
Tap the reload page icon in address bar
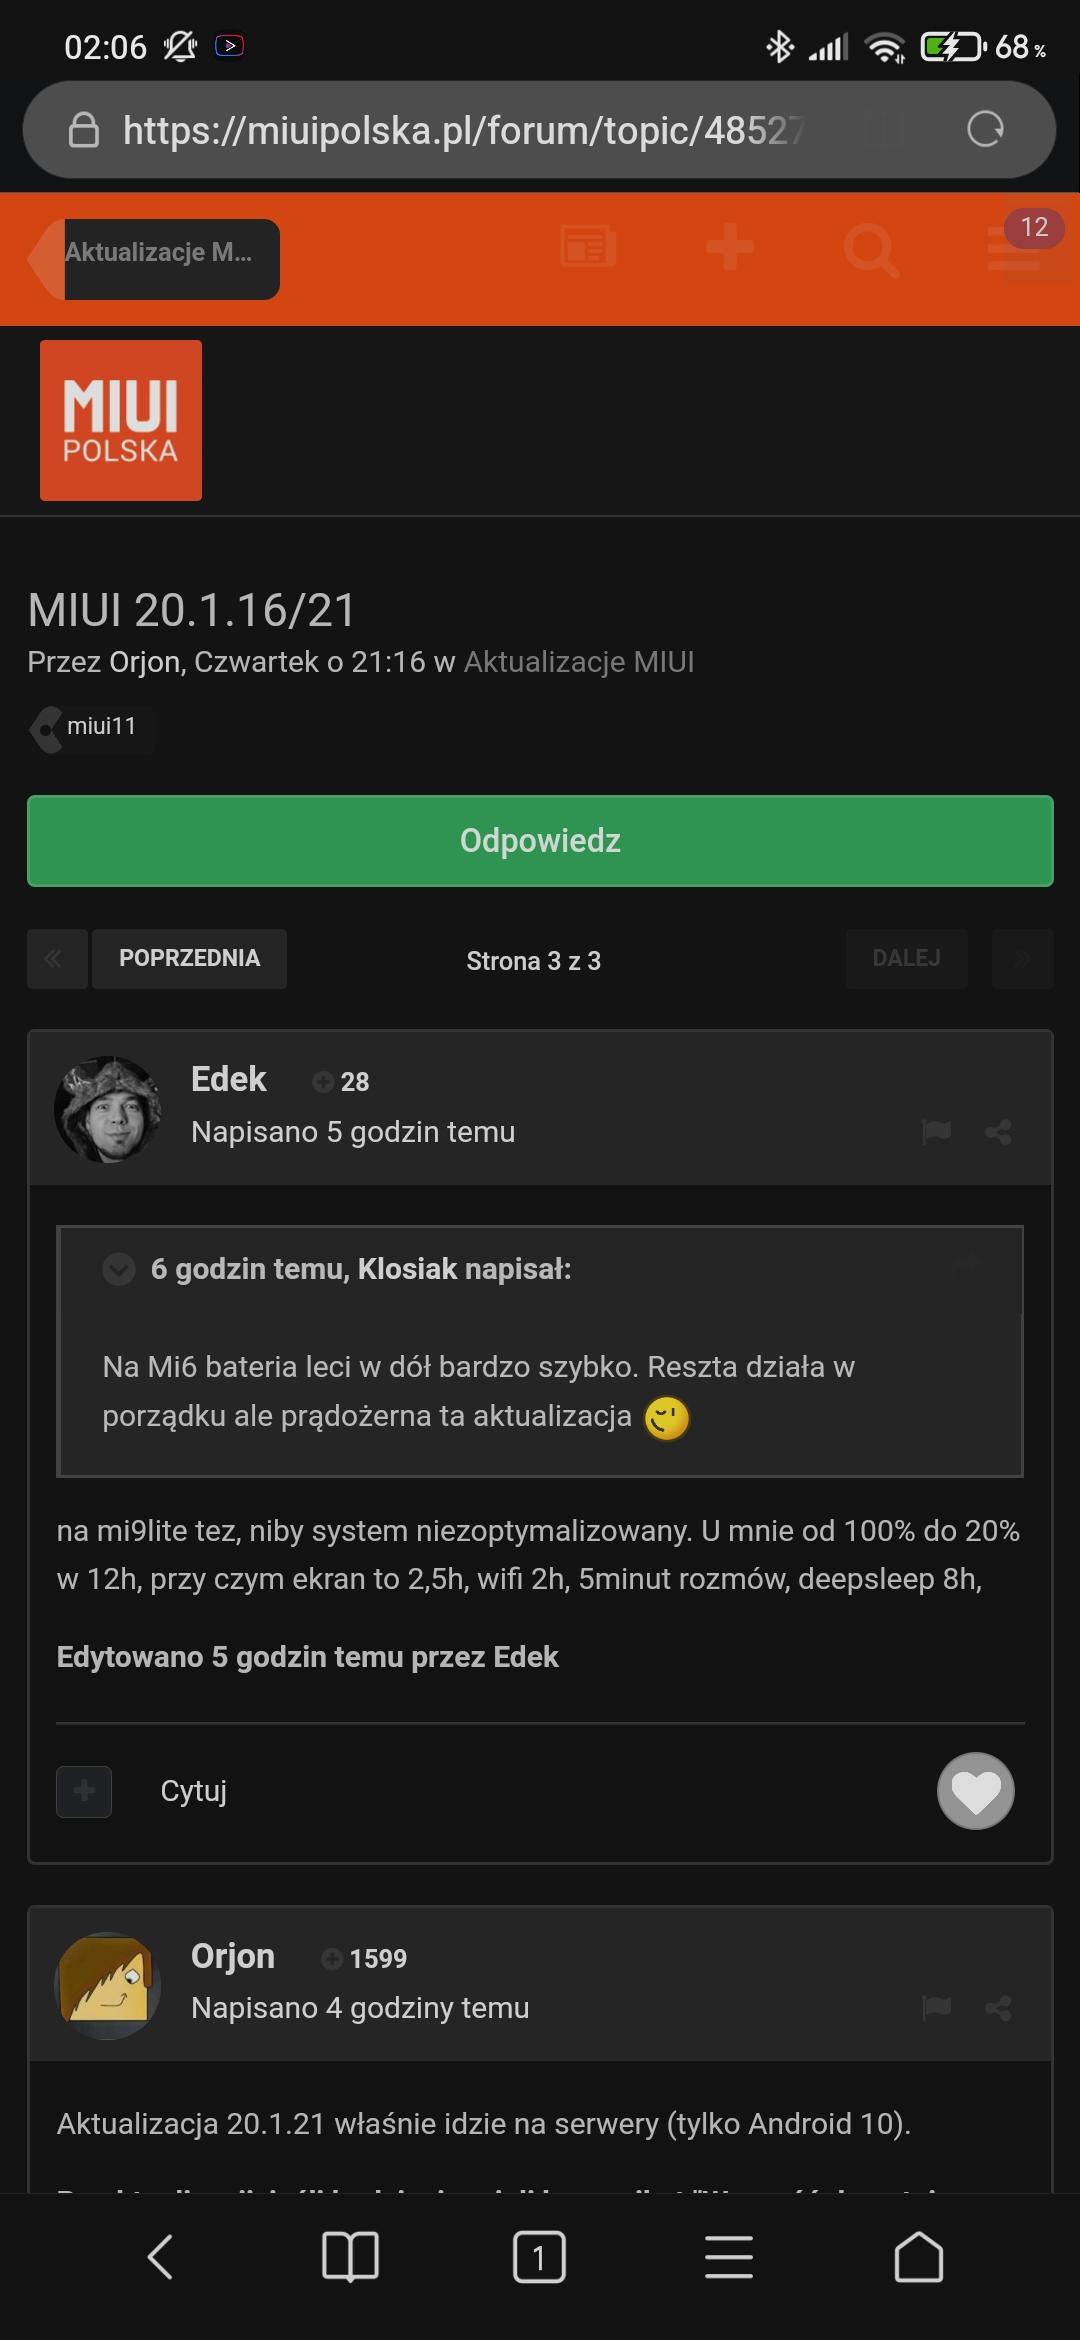(985, 129)
